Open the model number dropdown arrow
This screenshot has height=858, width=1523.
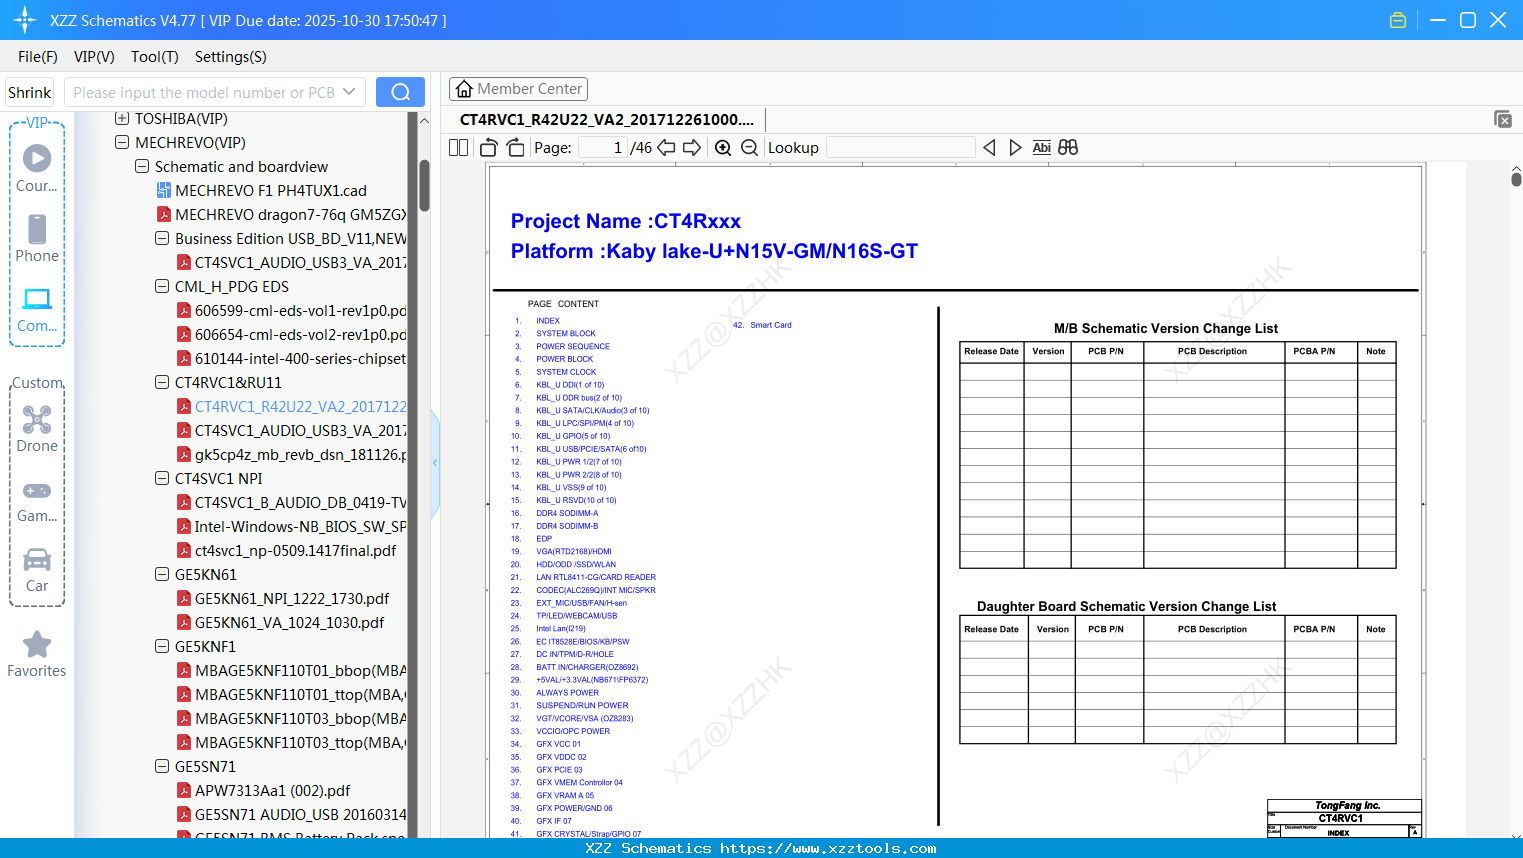click(x=349, y=92)
